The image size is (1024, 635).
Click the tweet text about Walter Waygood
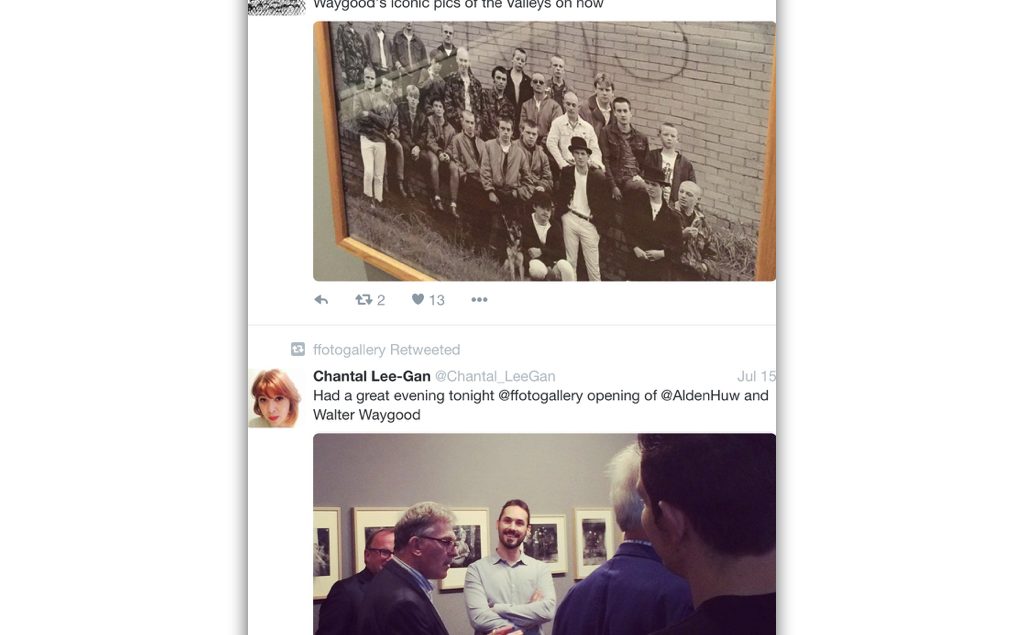(x=541, y=405)
